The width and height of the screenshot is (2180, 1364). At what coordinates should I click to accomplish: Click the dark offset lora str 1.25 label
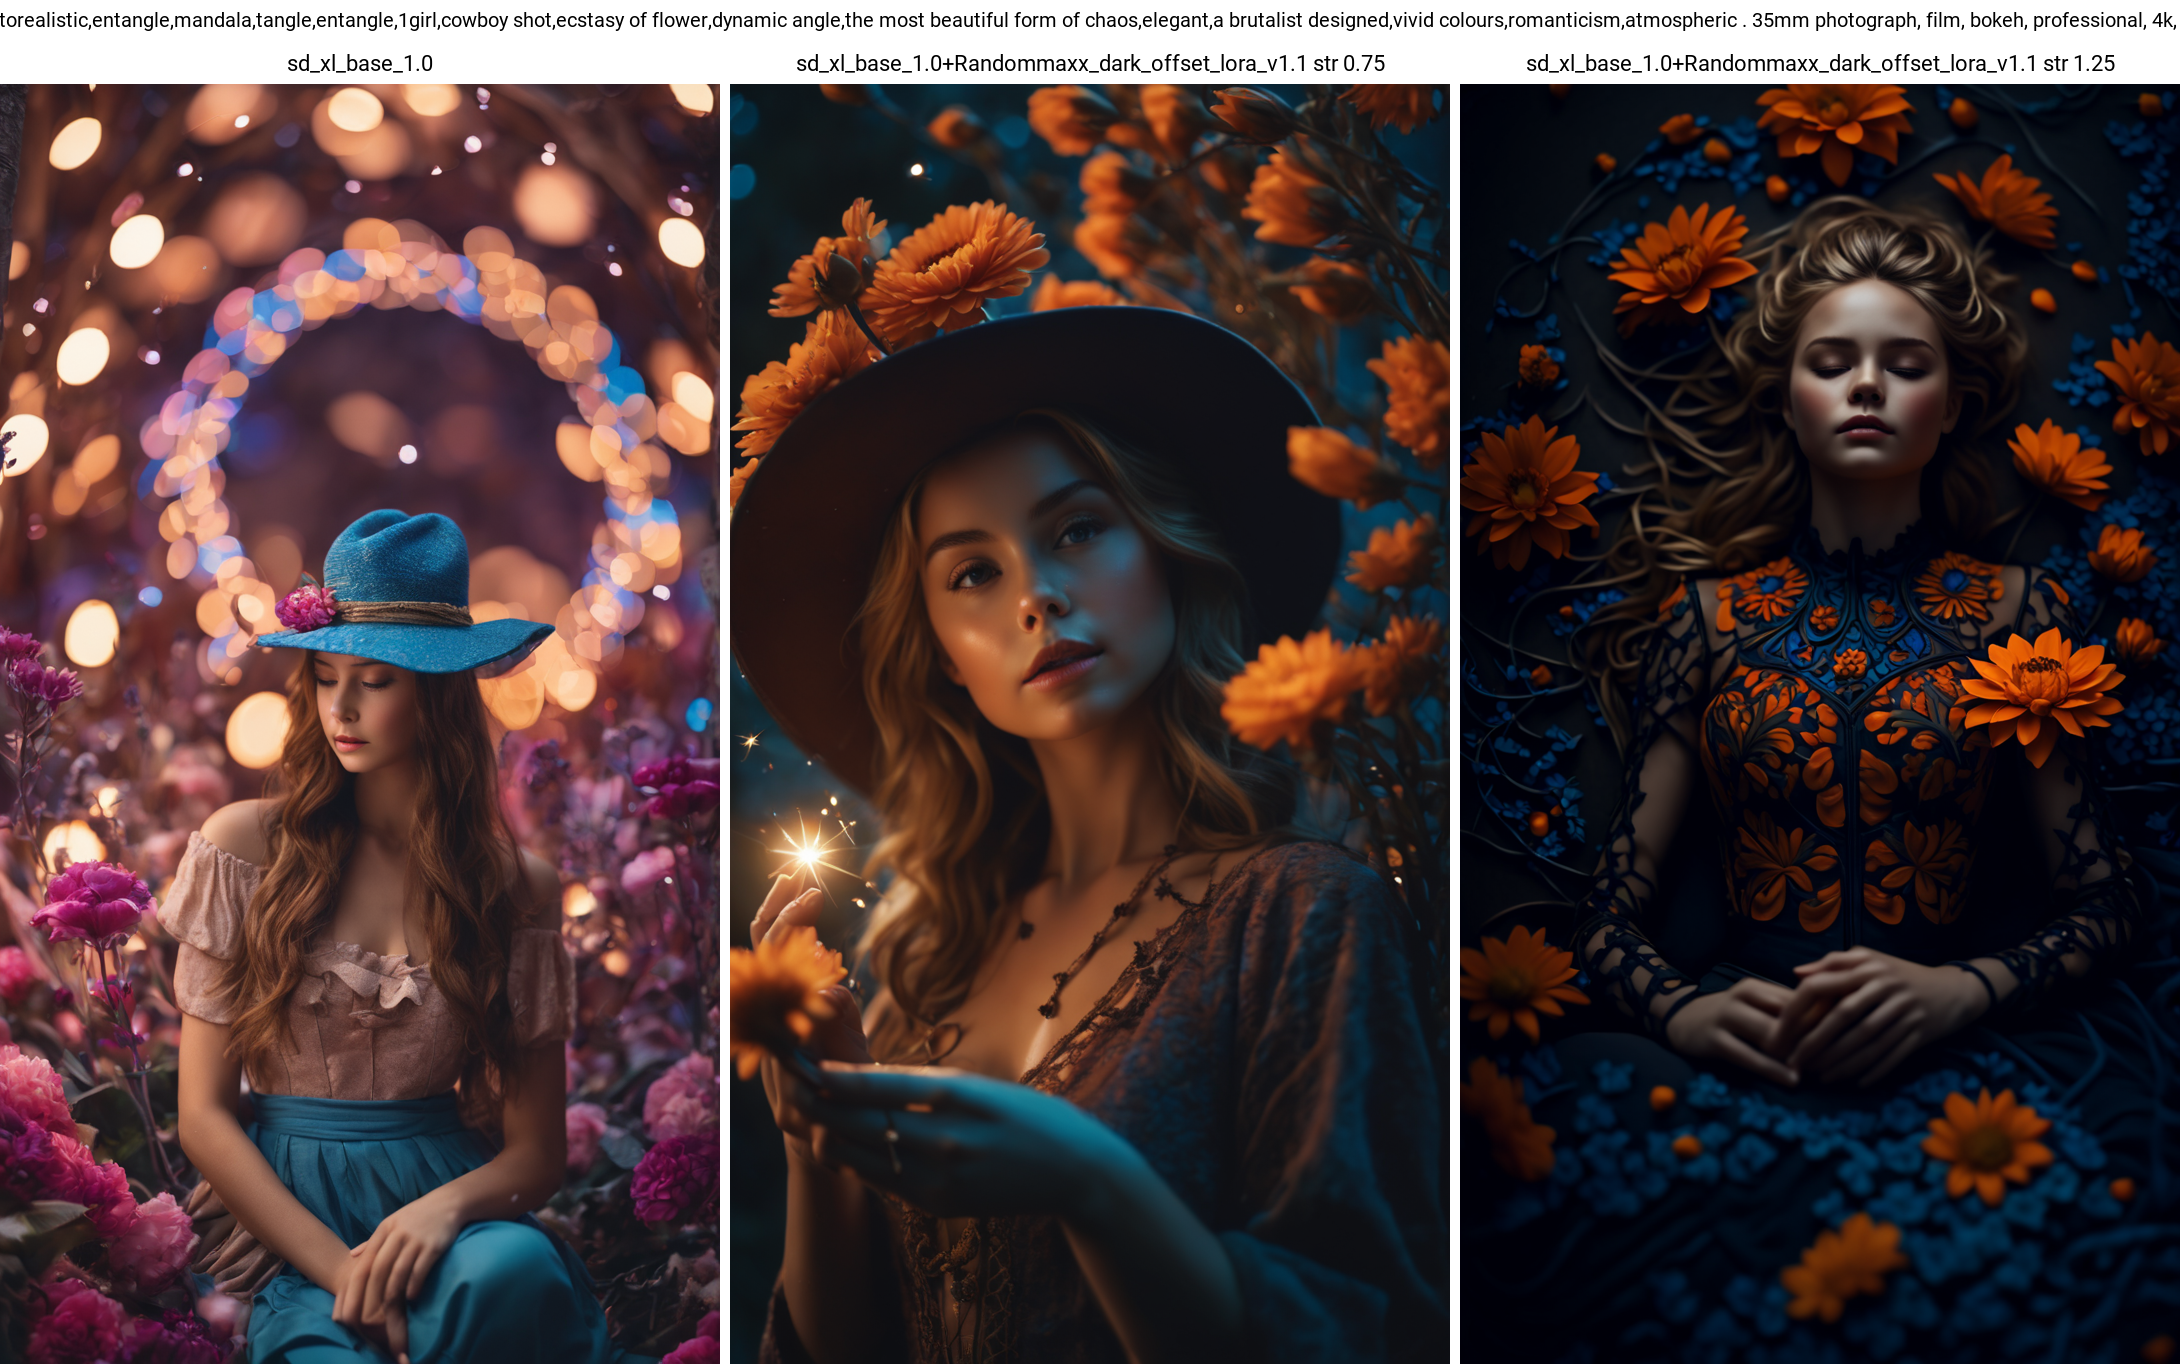point(1819,63)
